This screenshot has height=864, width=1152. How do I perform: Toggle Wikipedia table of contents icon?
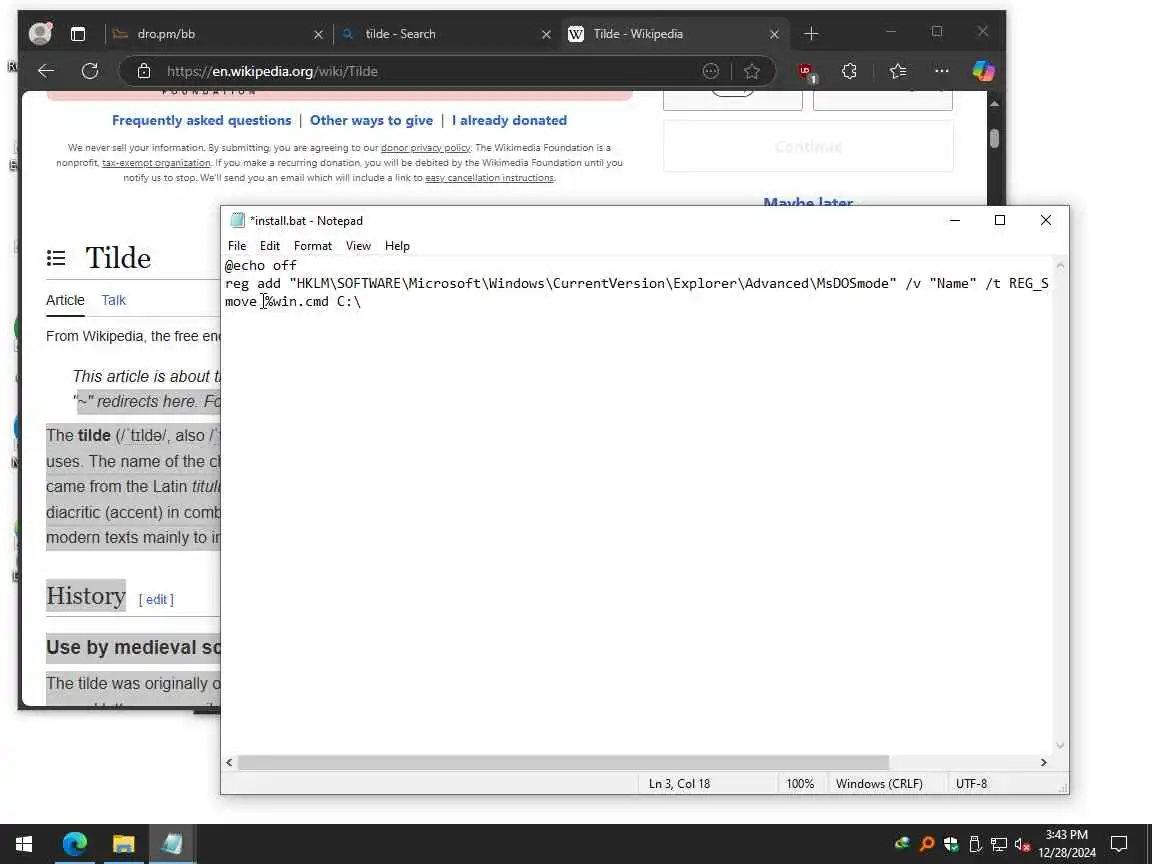pyautogui.click(x=56, y=258)
